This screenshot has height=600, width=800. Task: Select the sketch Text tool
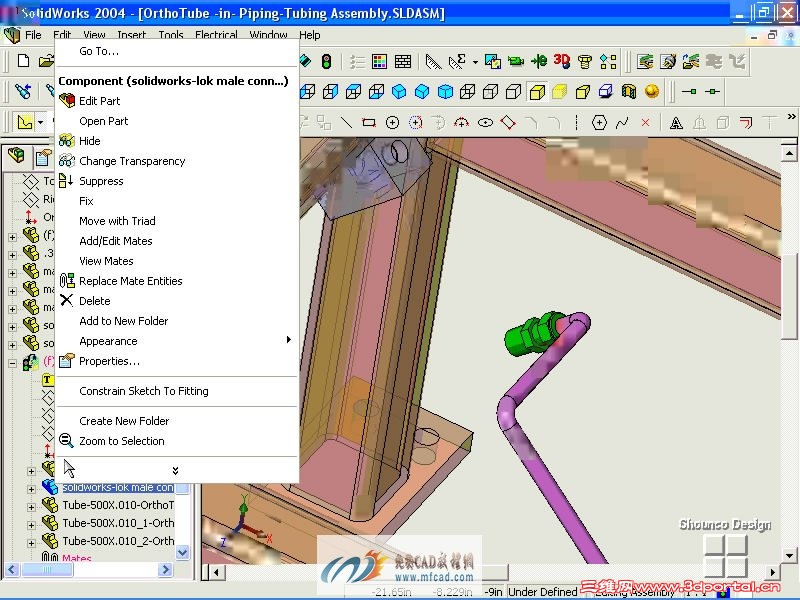[676, 122]
